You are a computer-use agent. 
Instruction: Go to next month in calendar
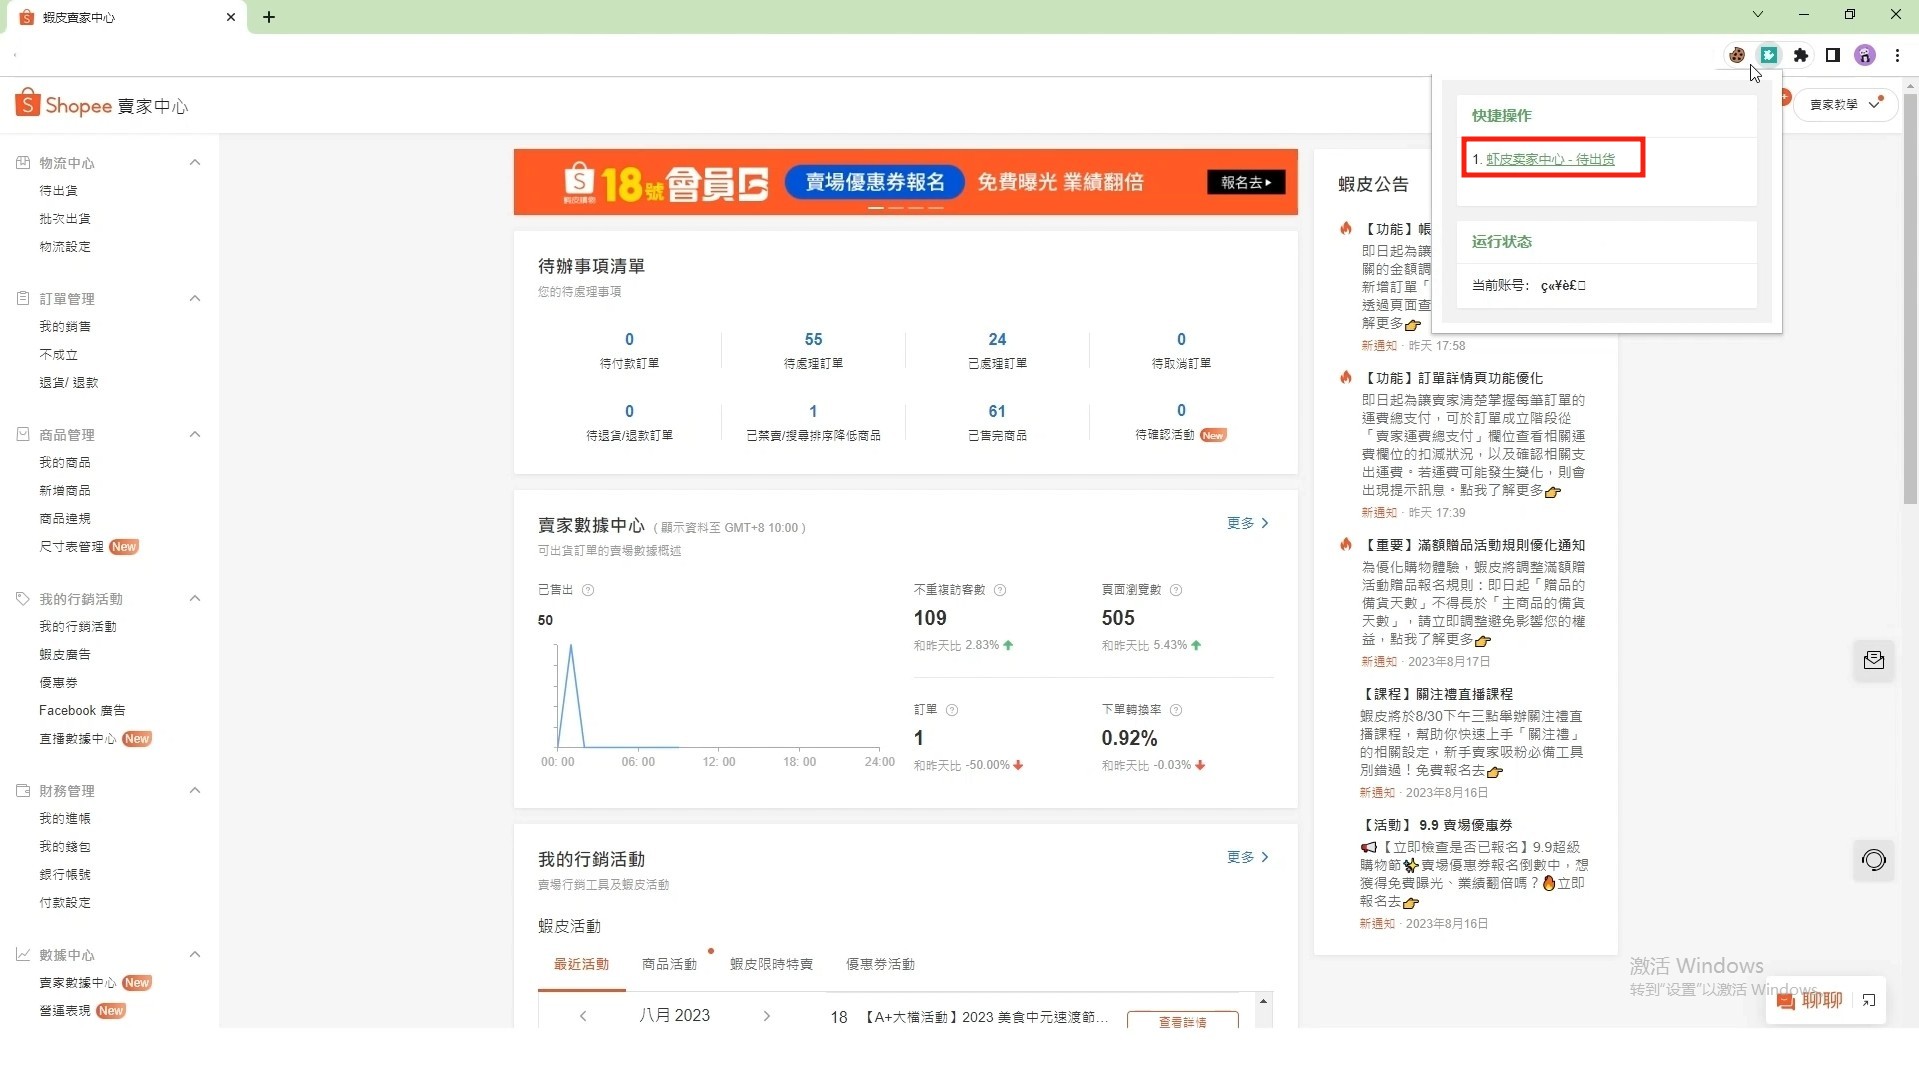coord(767,1016)
